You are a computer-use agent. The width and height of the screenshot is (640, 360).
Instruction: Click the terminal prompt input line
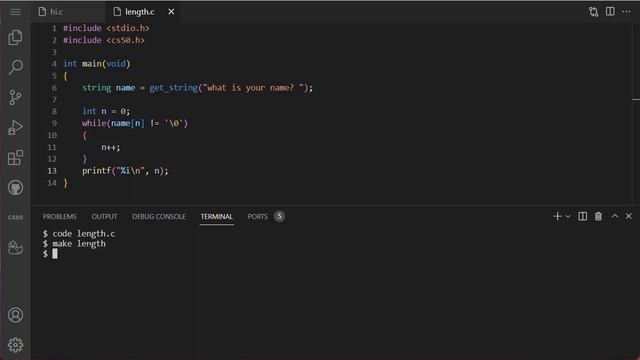[x=51, y=254]
